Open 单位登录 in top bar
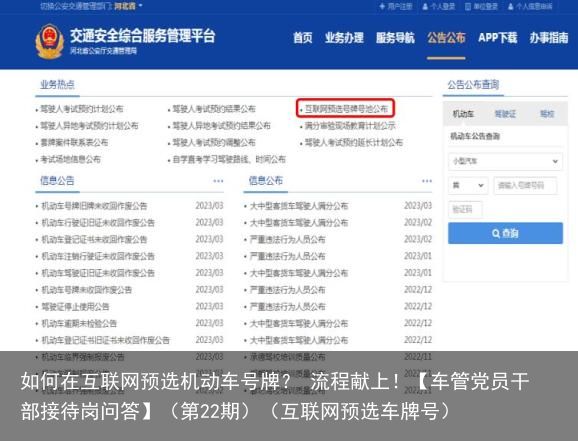The height and width of the screenshot is (441, 578). pyautogui.click(x=481, y=6)
